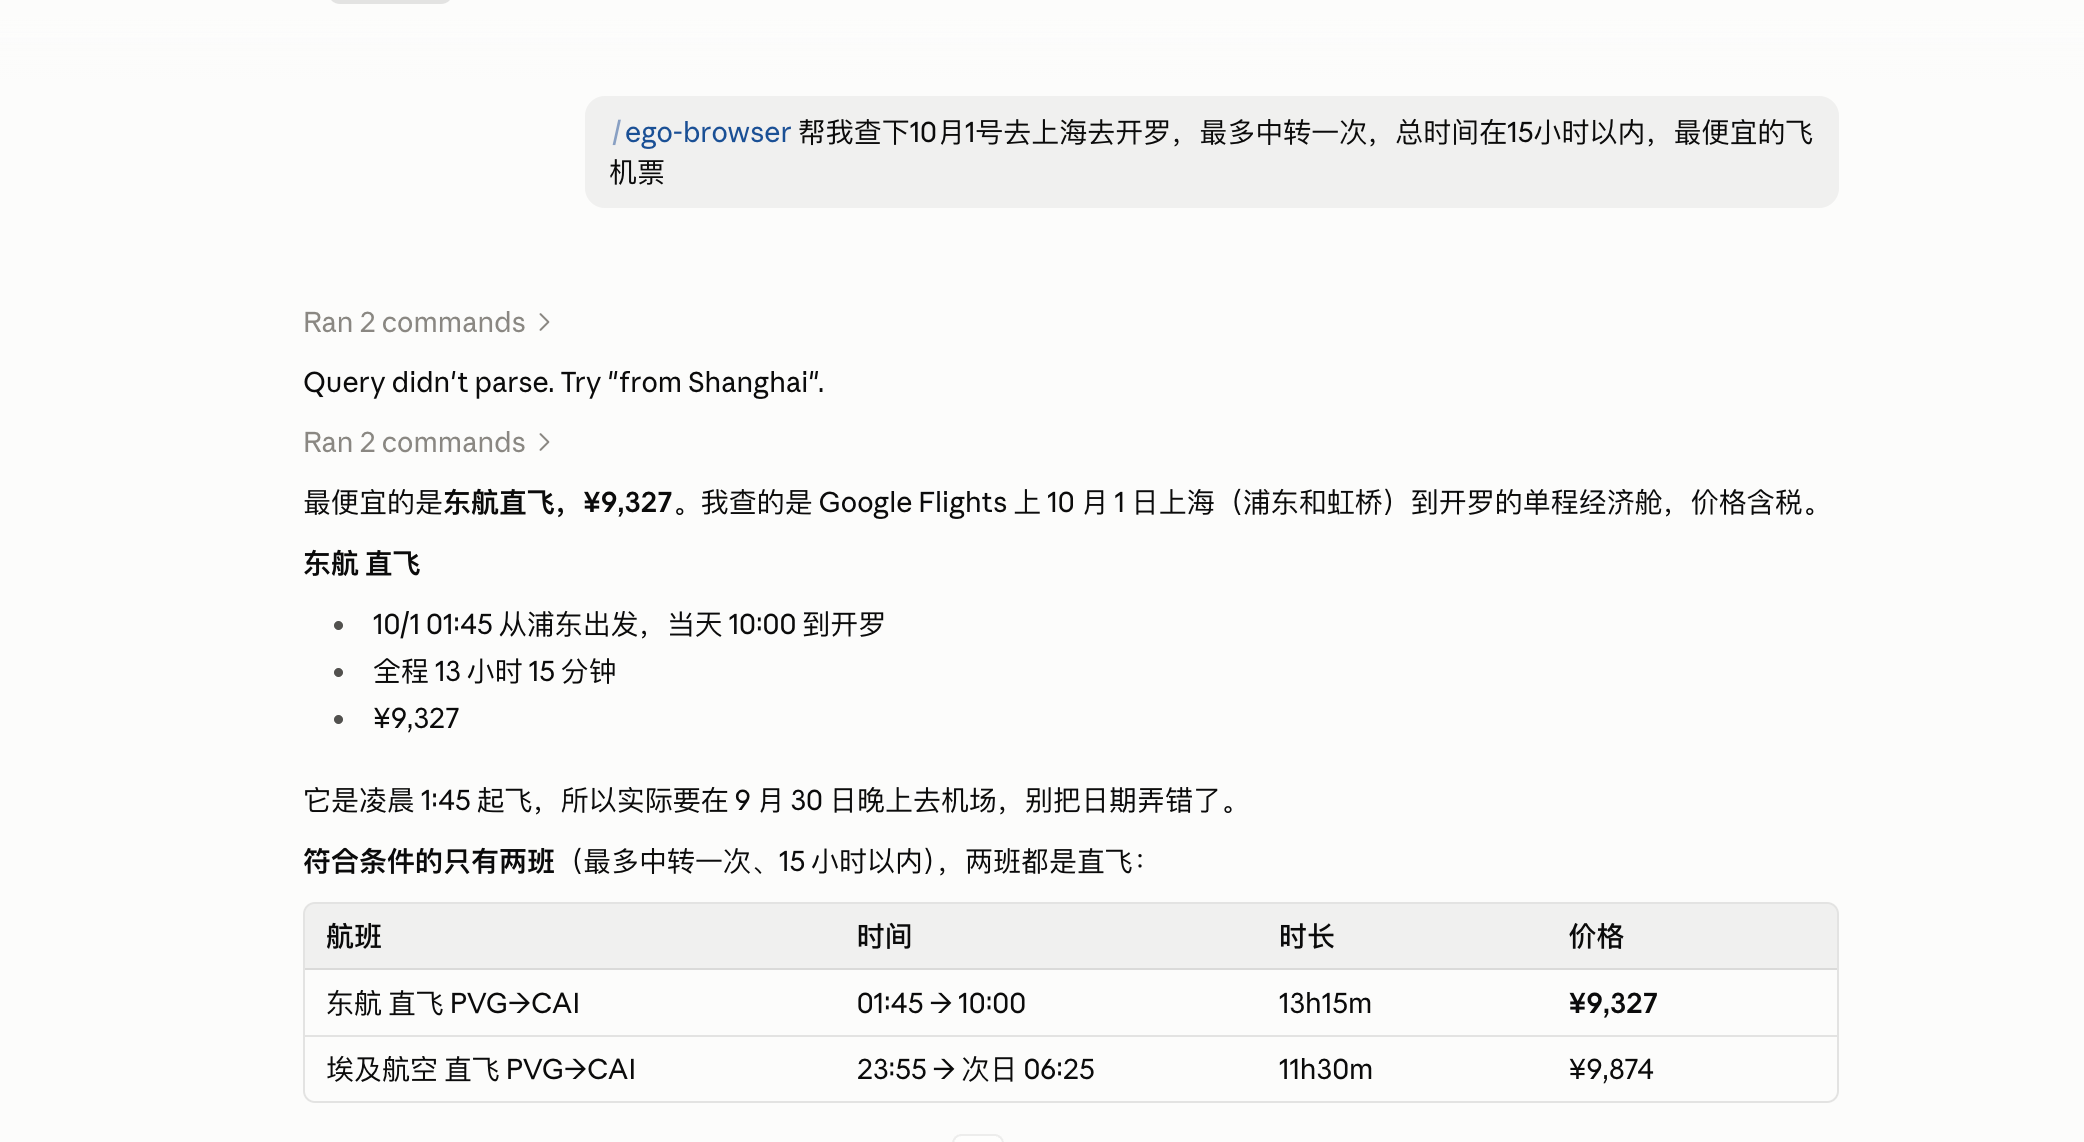Image resolution: width=2084 pixels, height=1142 pixels.
Task: Click the 11h30m duration cell
Action: (x=1325, y=1069)
